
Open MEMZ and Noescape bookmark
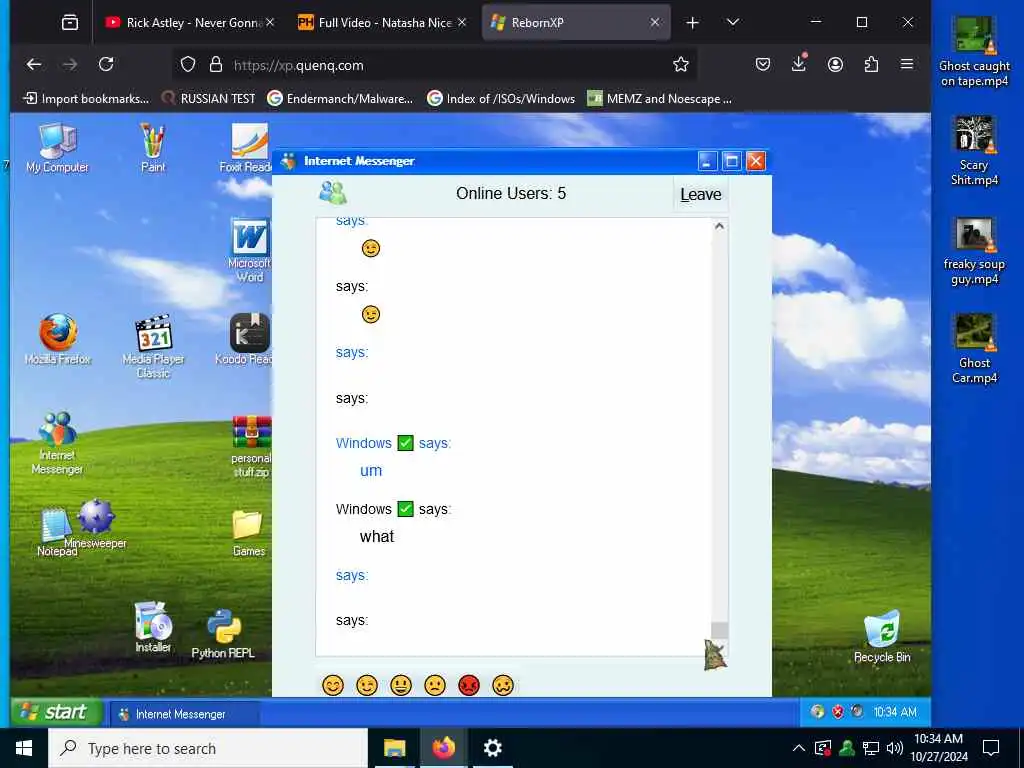click(660, 99)
